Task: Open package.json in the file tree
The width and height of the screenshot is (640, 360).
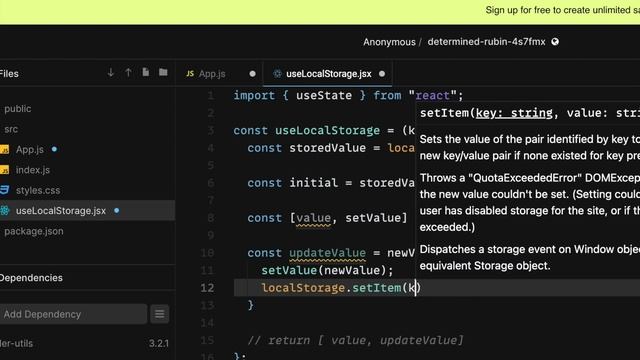Action: click(x=34, y=231)
